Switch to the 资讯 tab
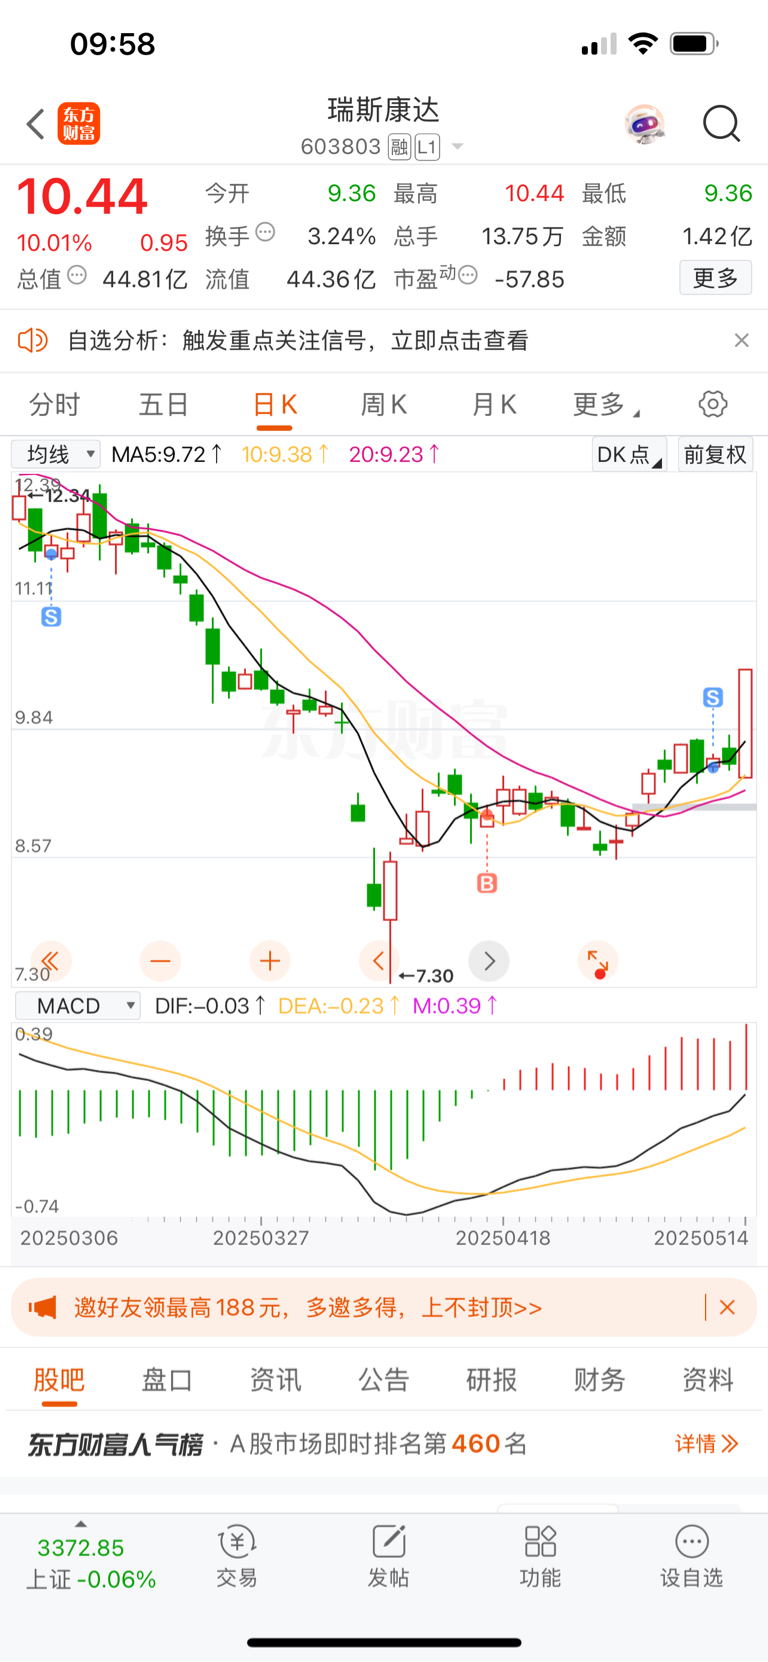This screenshot has height=1662, width=768. coord(275,1380)
